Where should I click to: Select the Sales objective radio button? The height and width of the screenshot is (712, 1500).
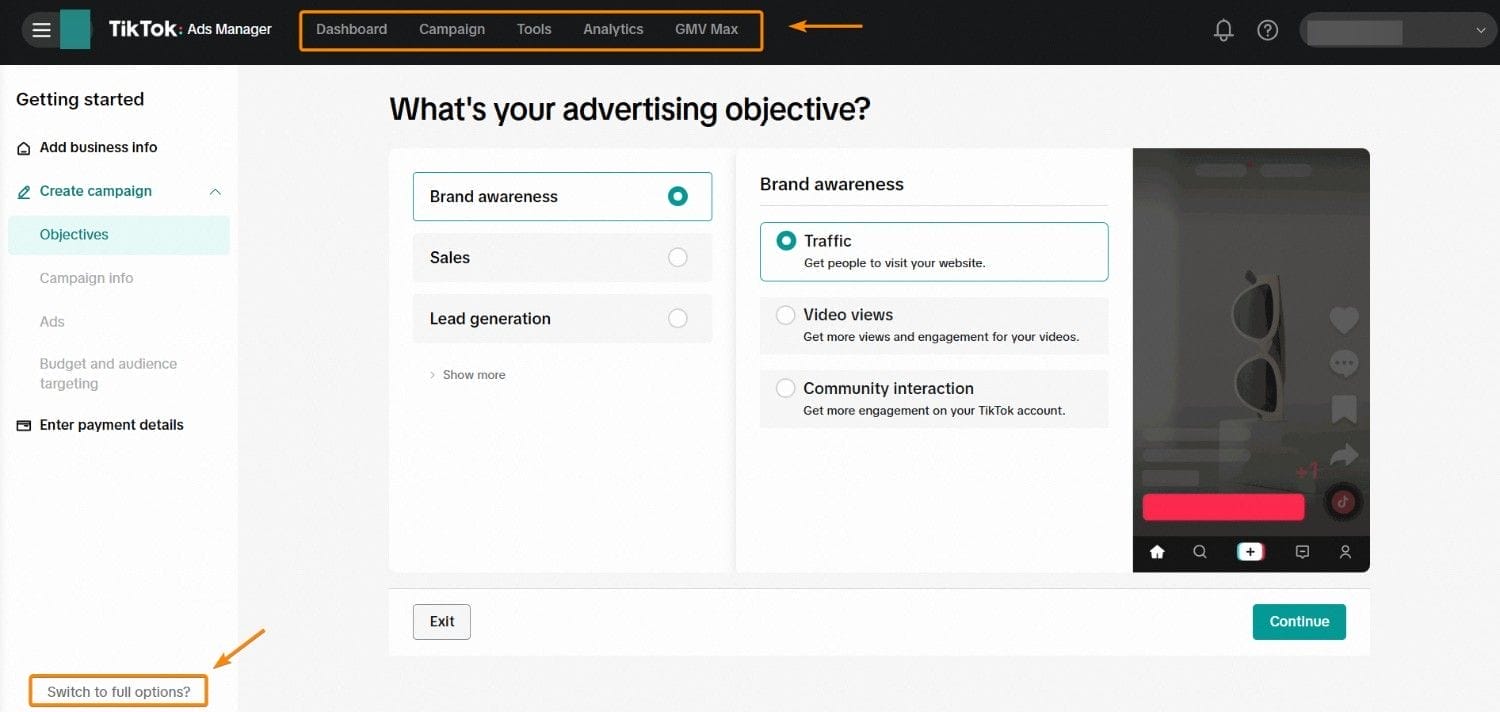coord(678,257)
